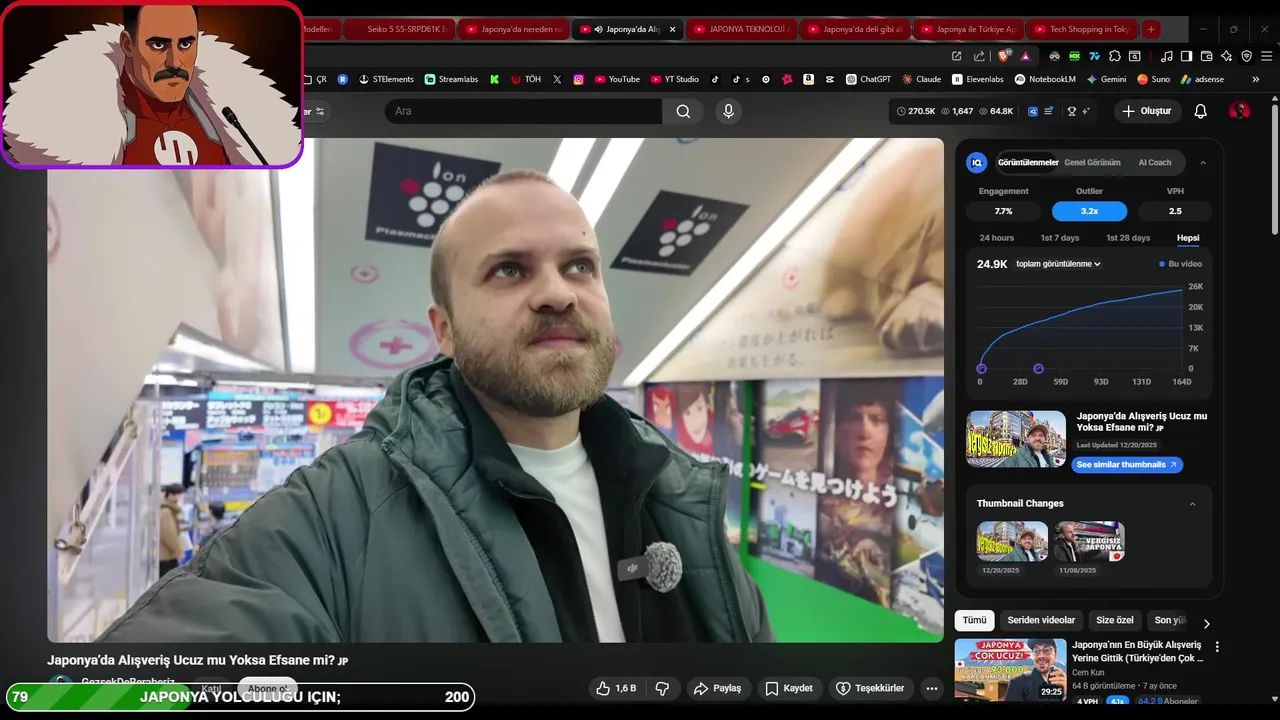The image size is (1280, 720).
Task: Select the Size özel chip
Action: (x=1114, y=620)
